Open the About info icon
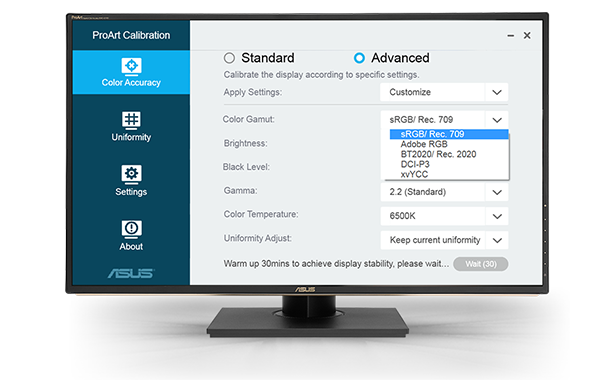The image size is (615, 380). point(131,229)
